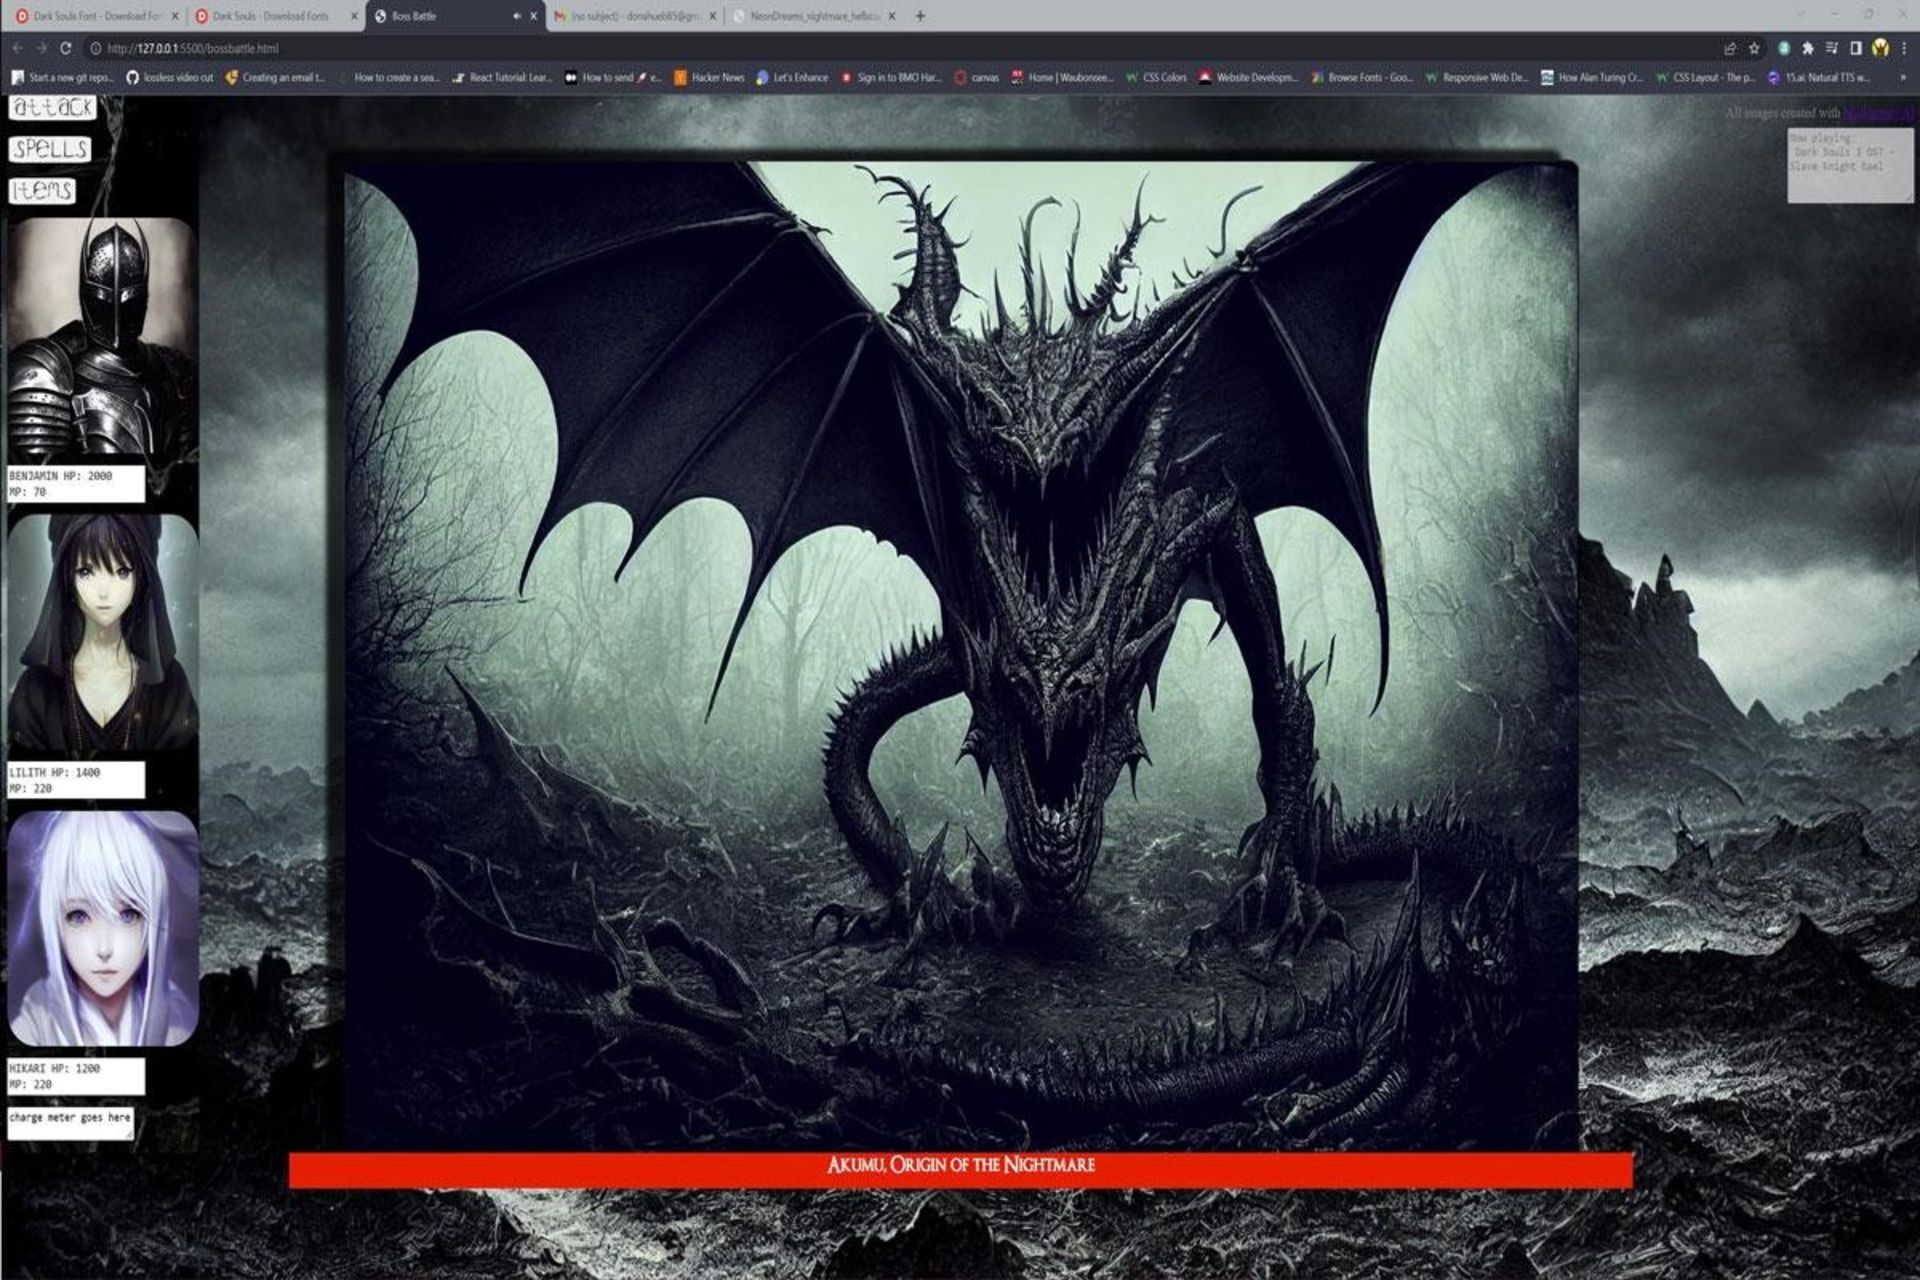Open the tab search dropdown arrow
Image resolution: width=1920 pixels, height=1280 pixels.
[x=1800, y=15]
